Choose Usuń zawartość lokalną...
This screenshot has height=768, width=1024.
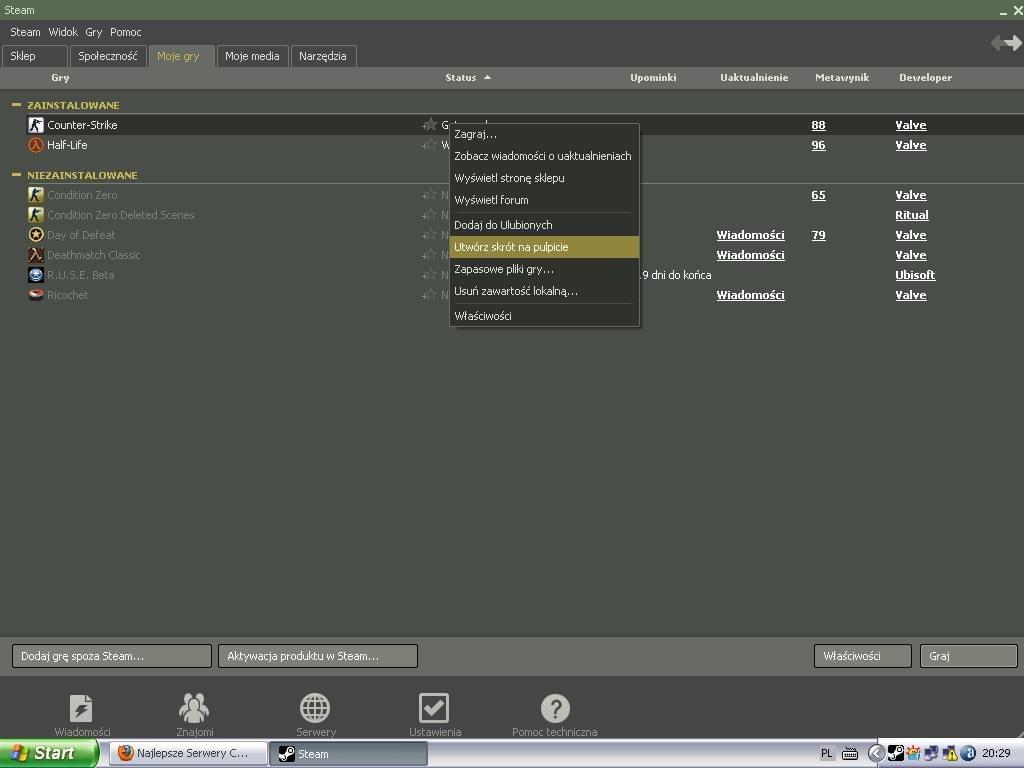click(545, 291)
